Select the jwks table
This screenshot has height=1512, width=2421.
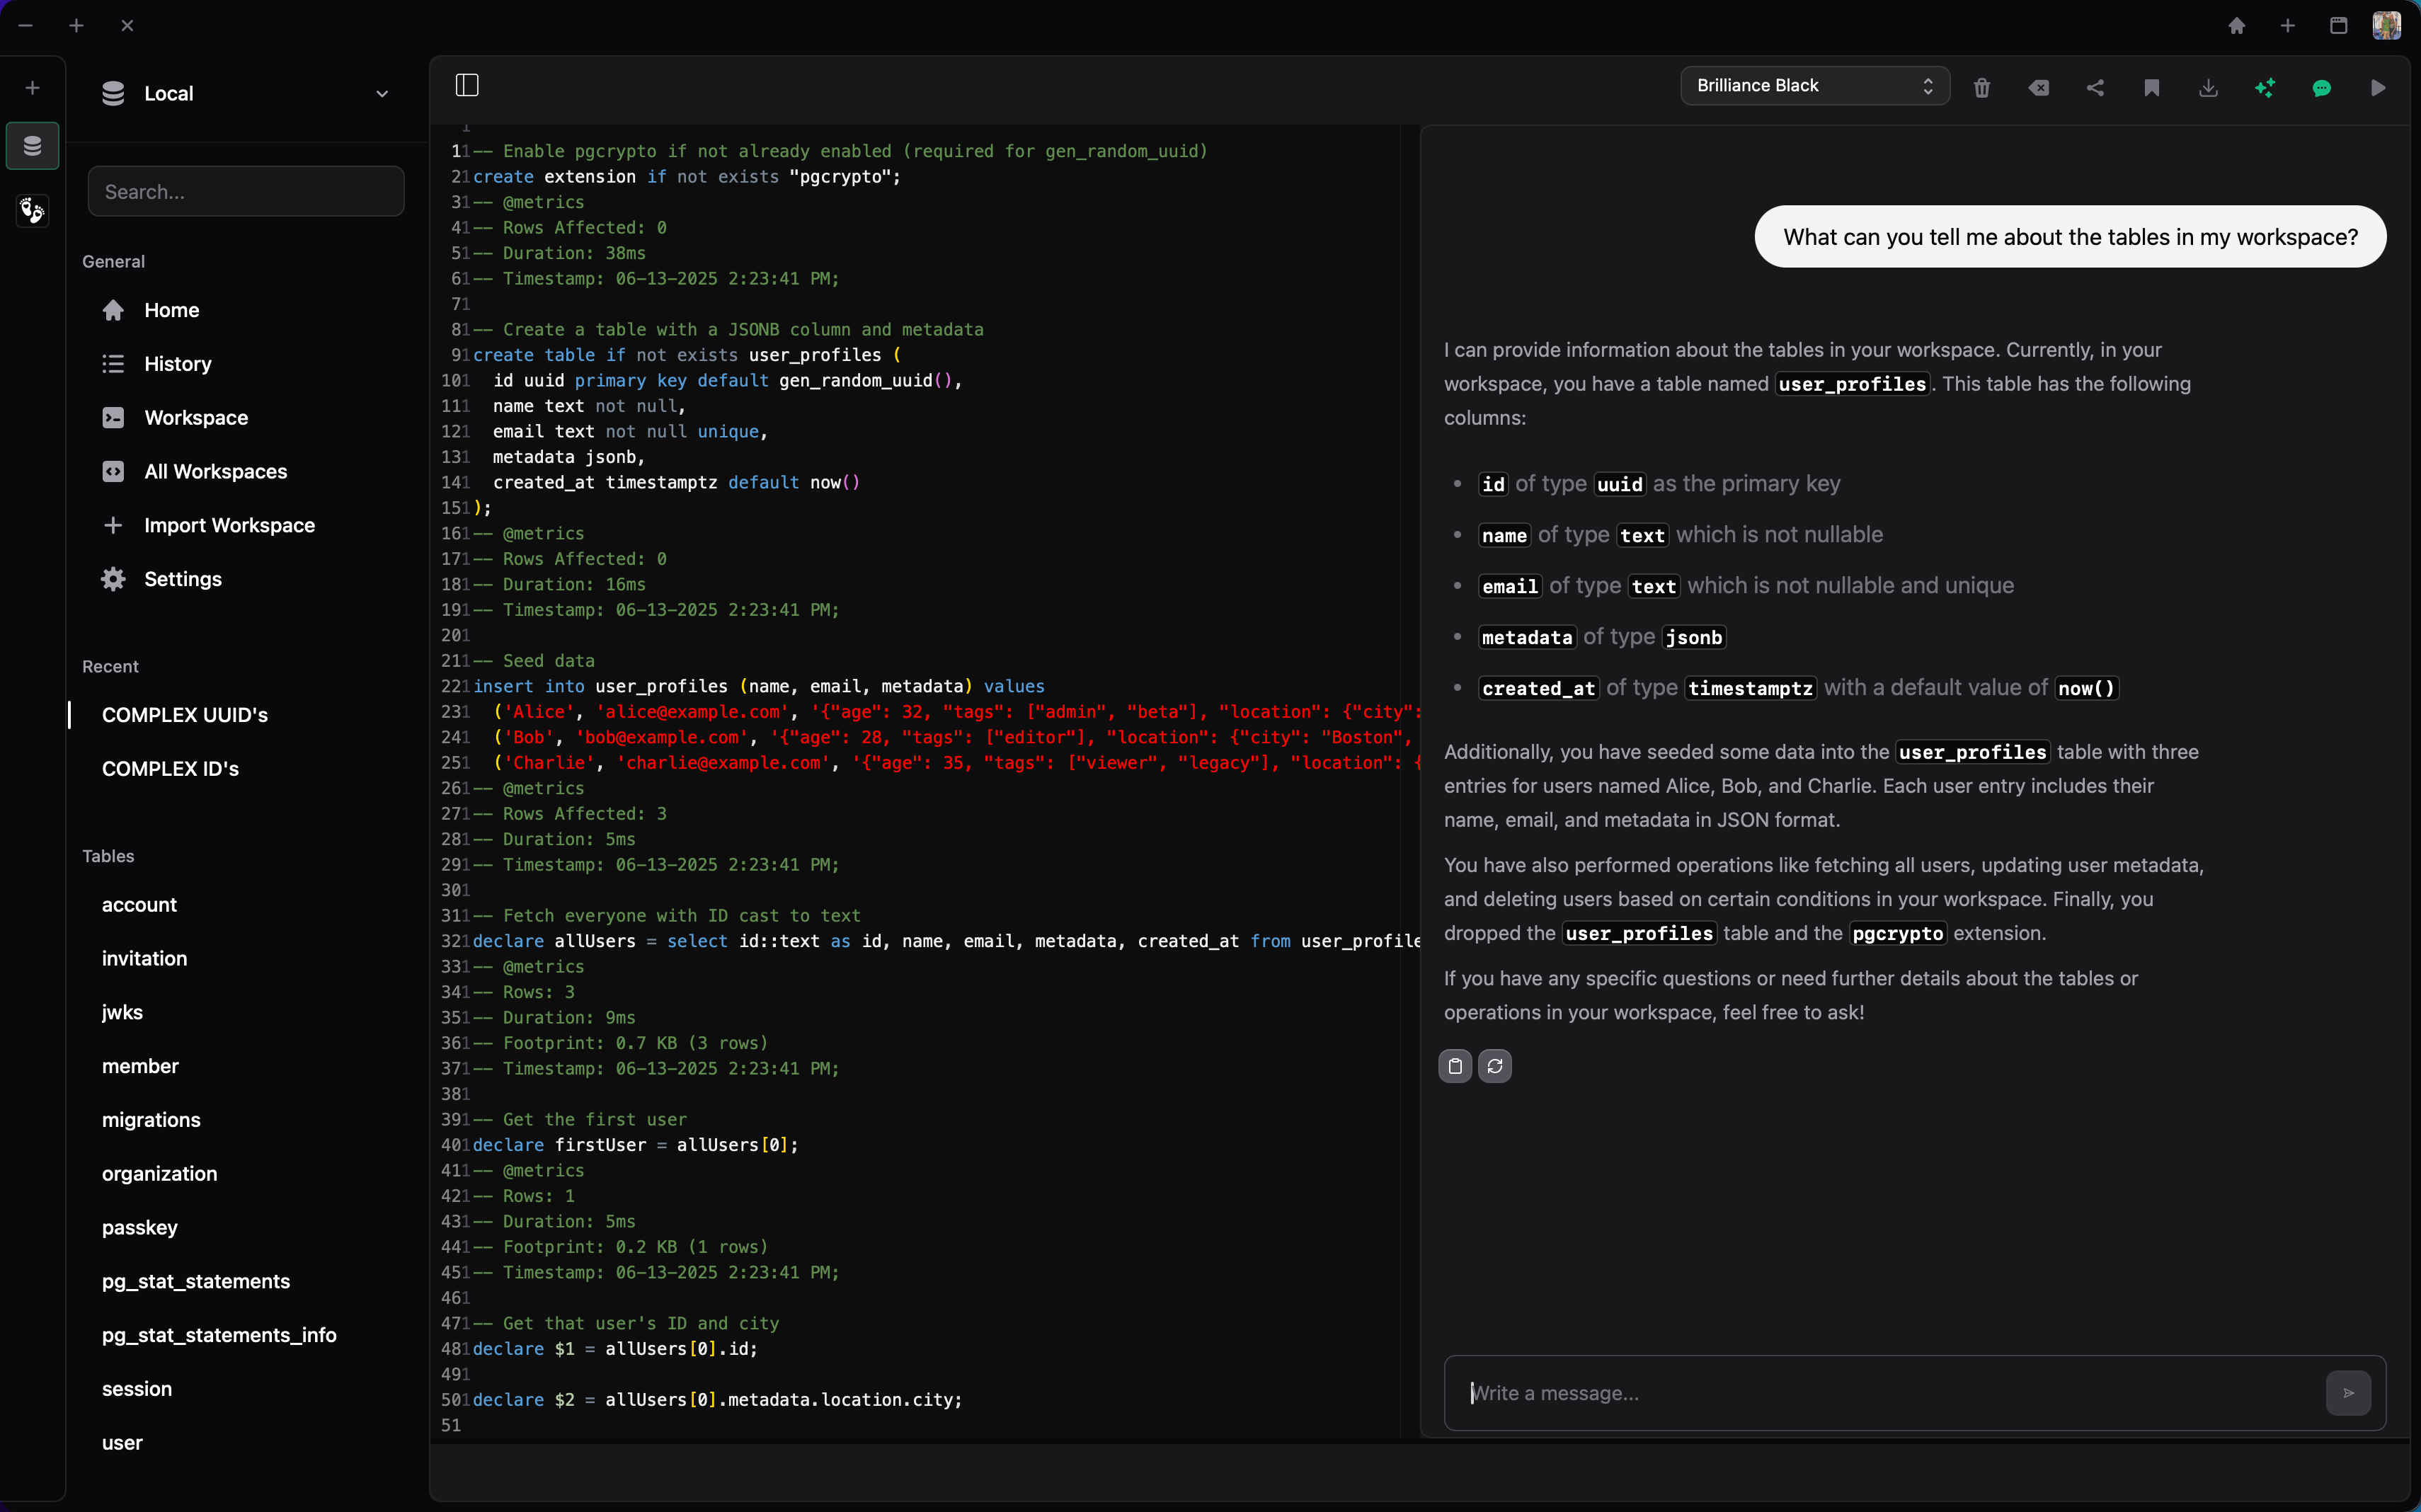click(x=122, y=1013)
